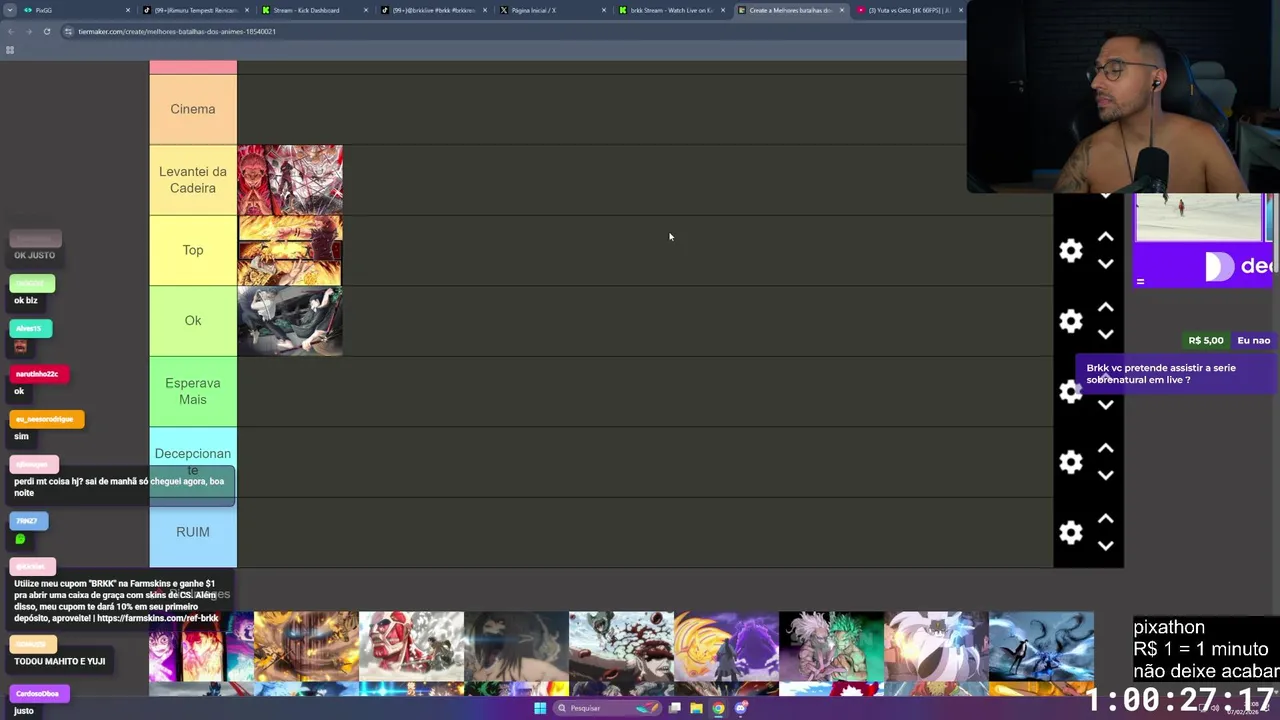This screenshot has width=1280, height=720.
Task: Pick the blue tentacle battle image
Action: point(1041,647)
